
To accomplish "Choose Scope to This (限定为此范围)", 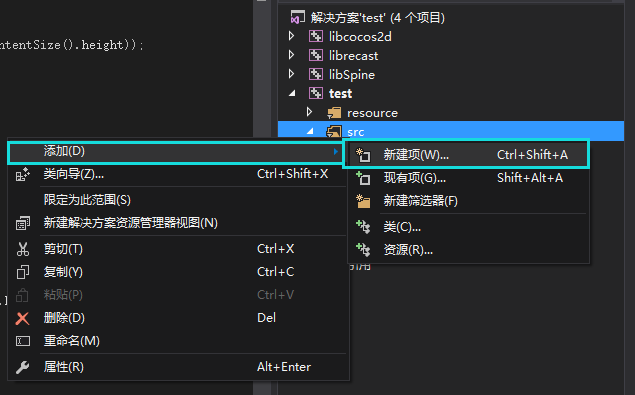I will [178, 200].
